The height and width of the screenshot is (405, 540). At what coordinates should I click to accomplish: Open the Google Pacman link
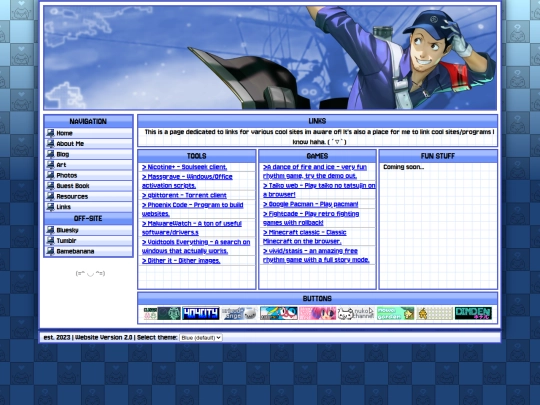tap(311, 204)
